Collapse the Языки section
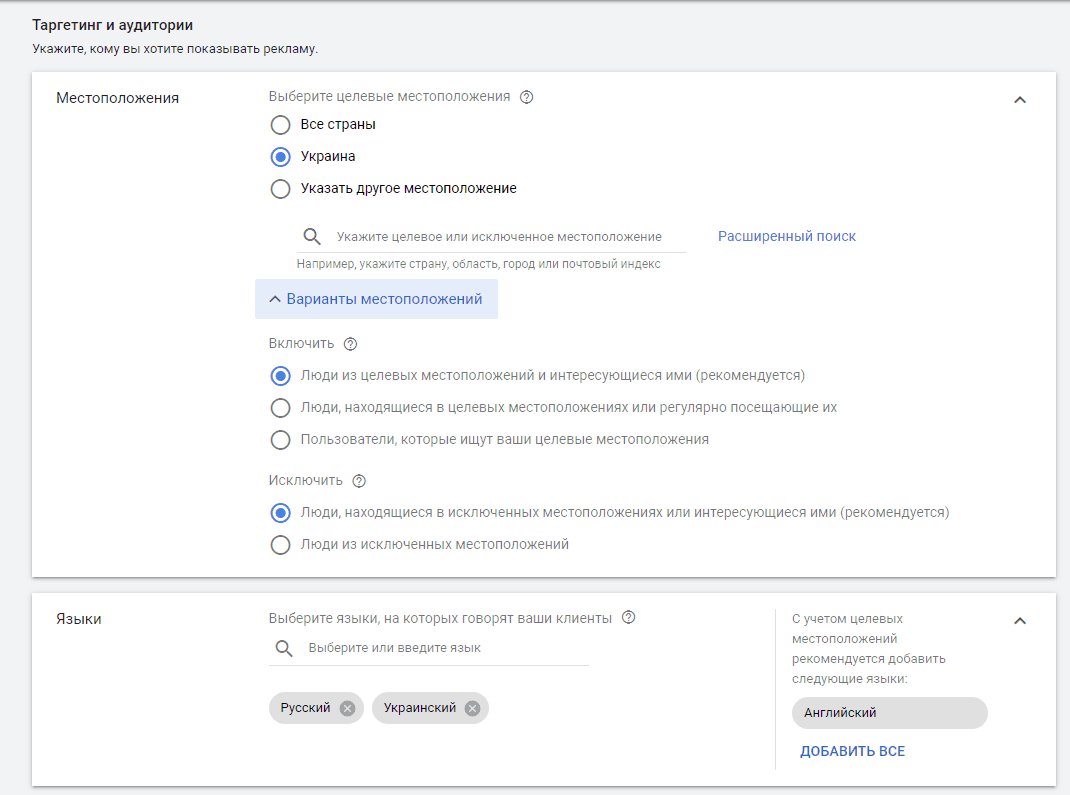 click(1020, 620)
